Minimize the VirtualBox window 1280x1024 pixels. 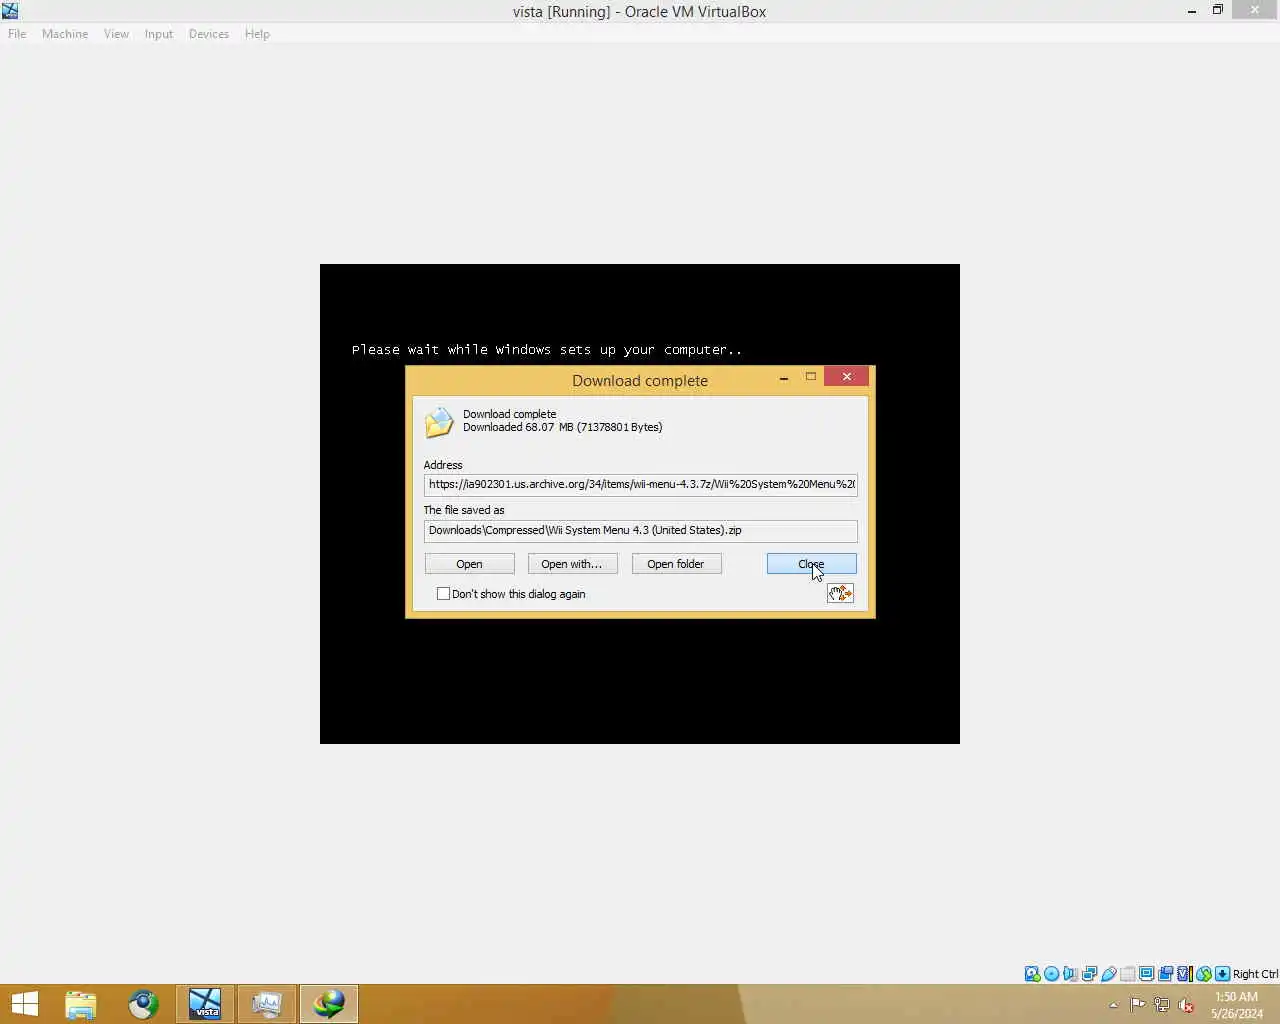(x=1192, y=11)
